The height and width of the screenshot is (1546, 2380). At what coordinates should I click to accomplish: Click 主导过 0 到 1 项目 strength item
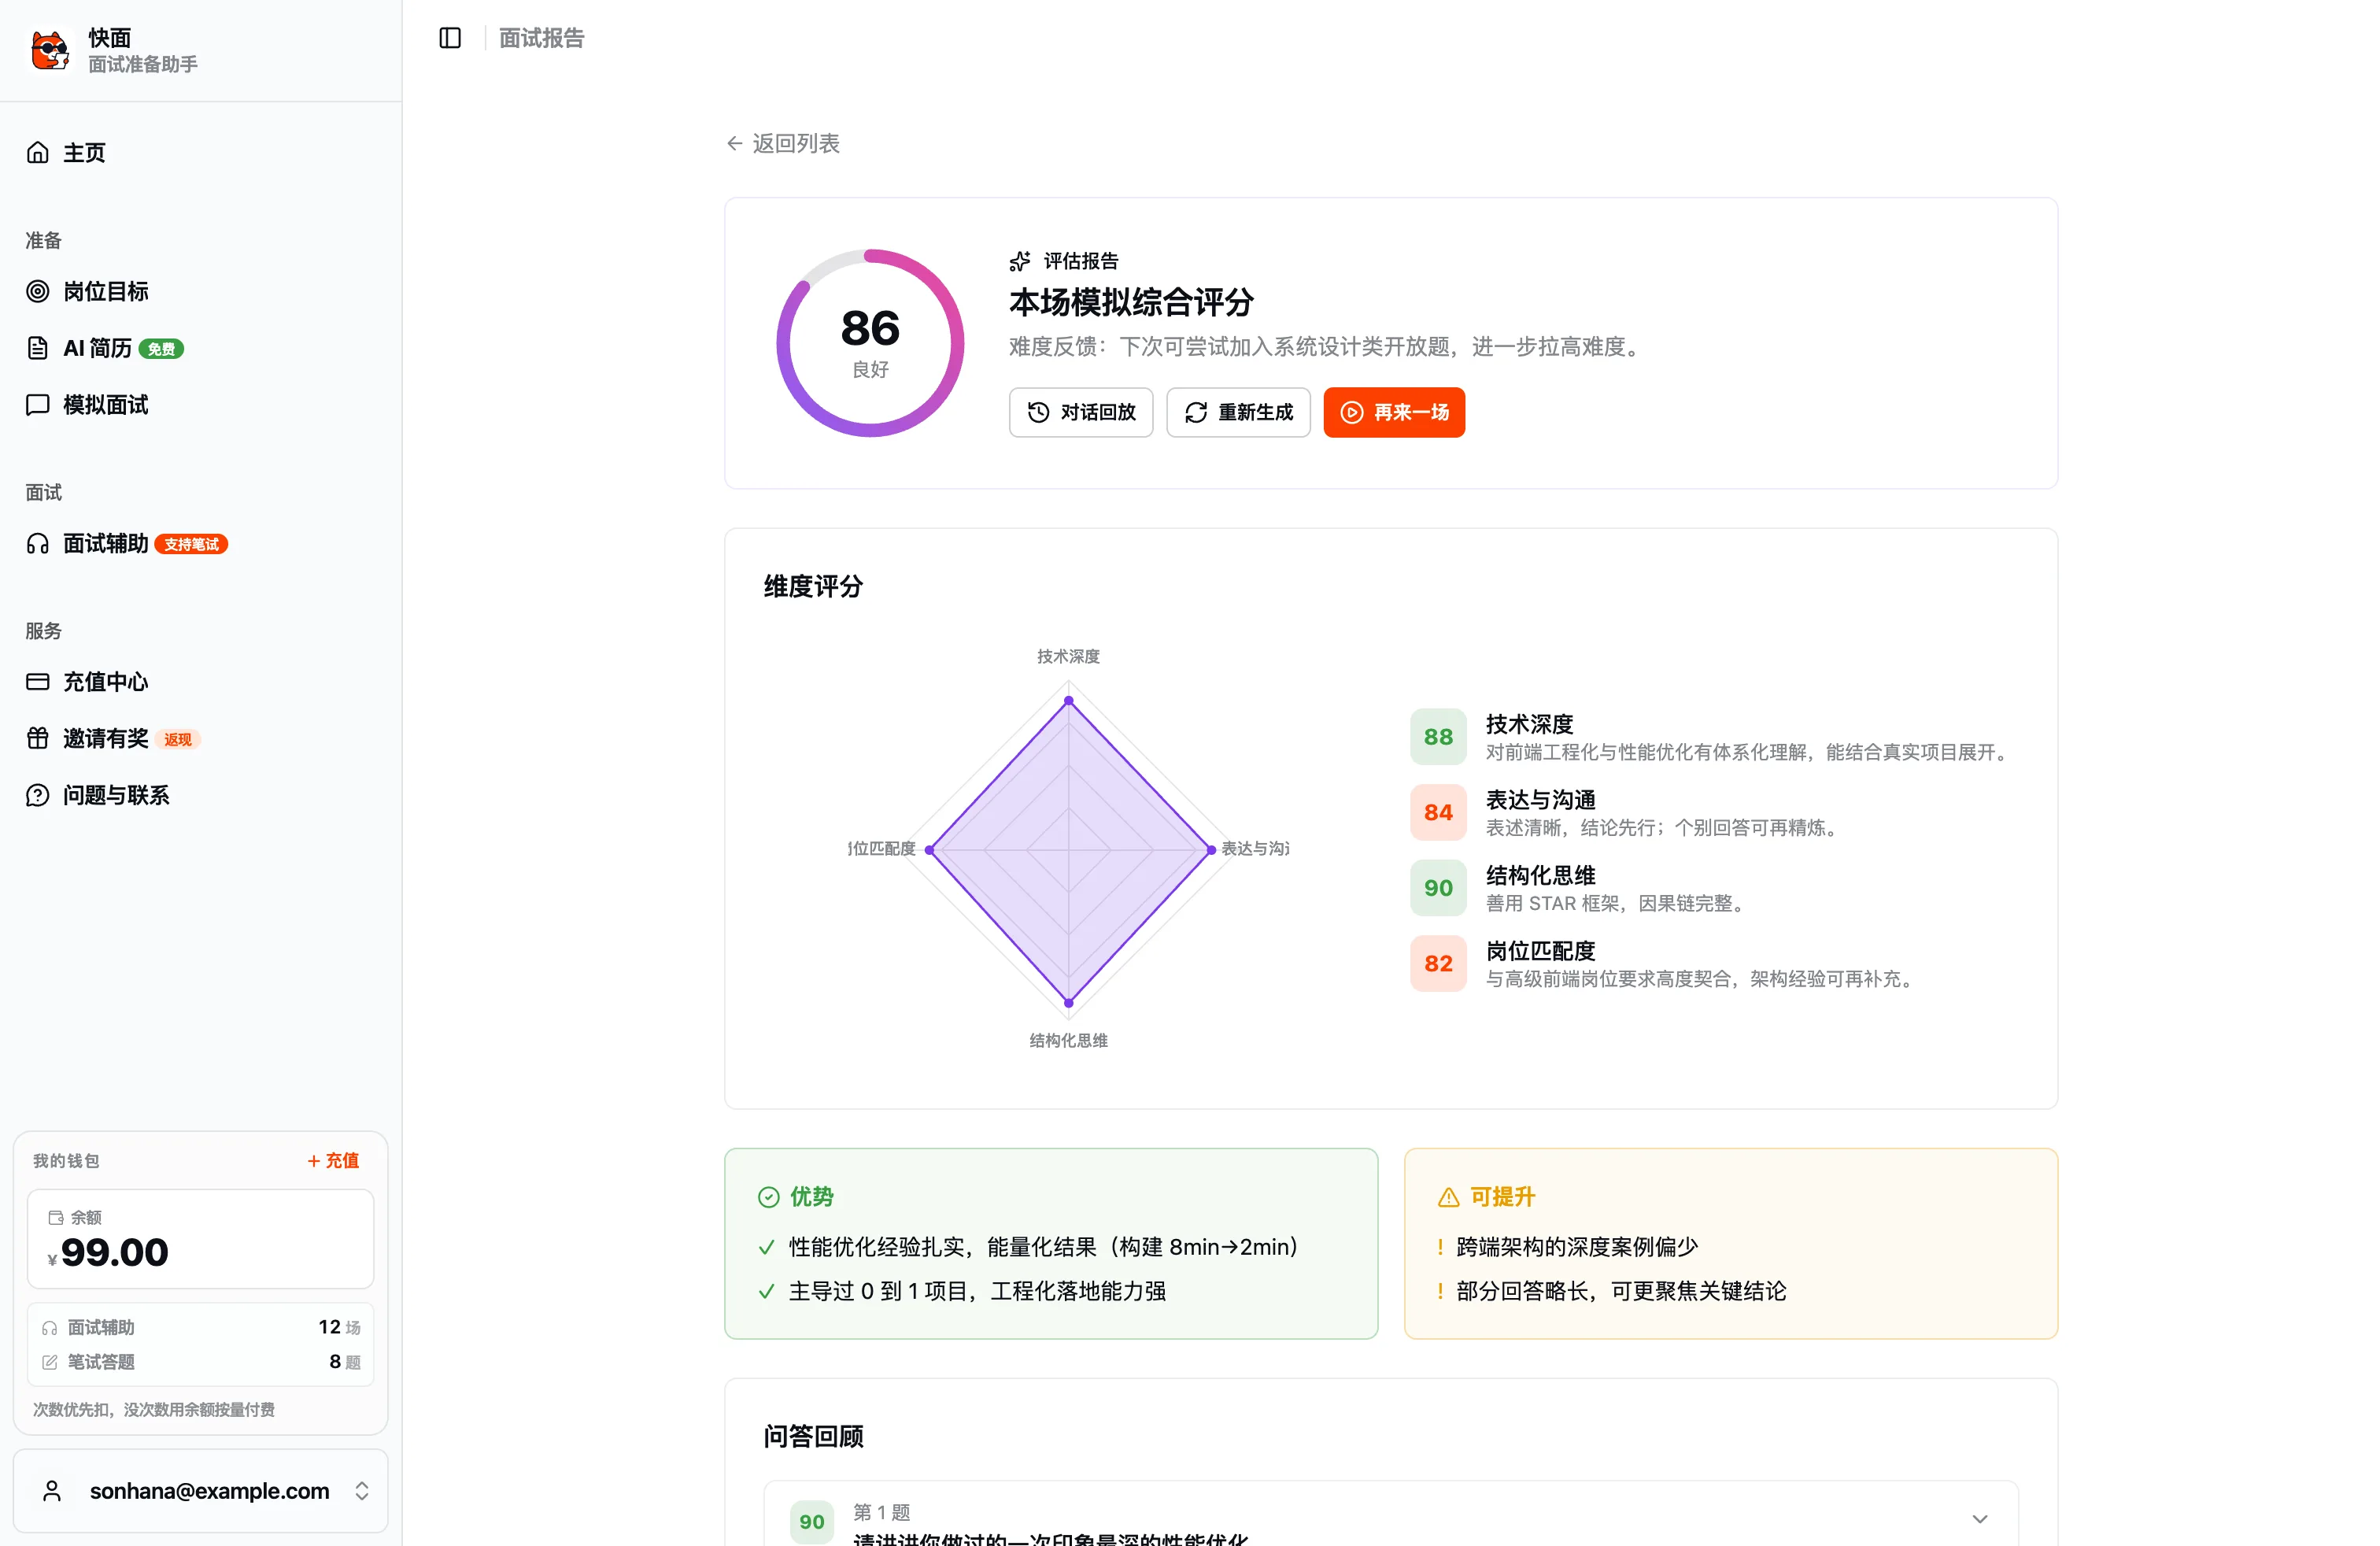click(977, 1291)
